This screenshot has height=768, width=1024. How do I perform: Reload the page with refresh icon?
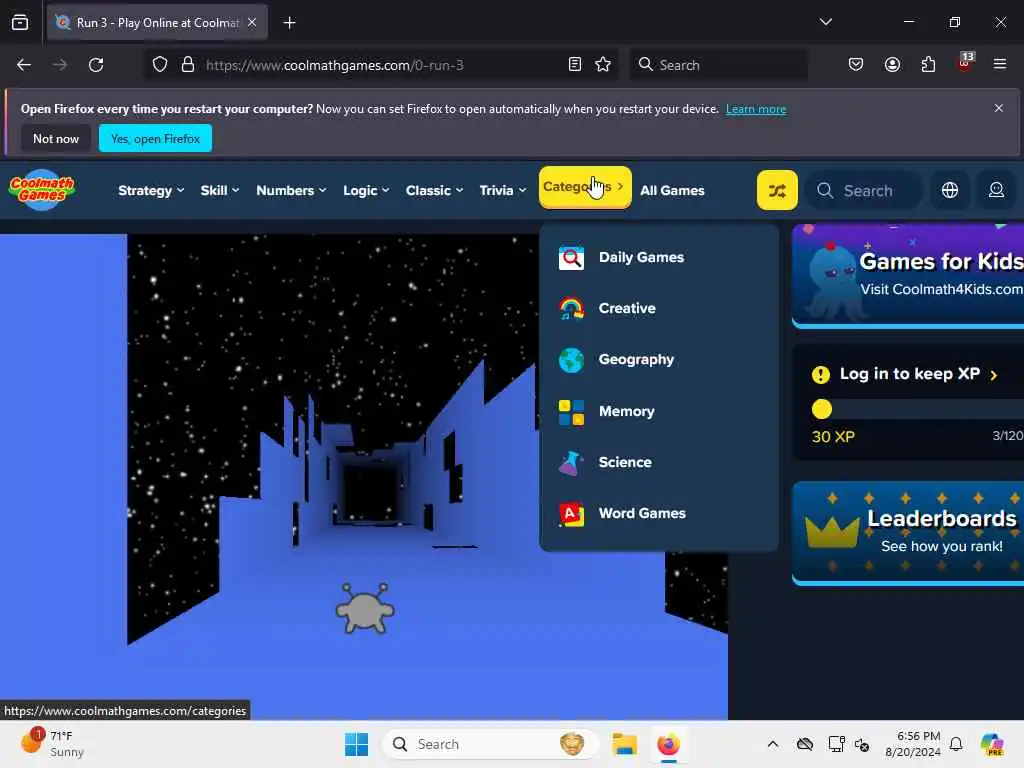tap(96, 65)
